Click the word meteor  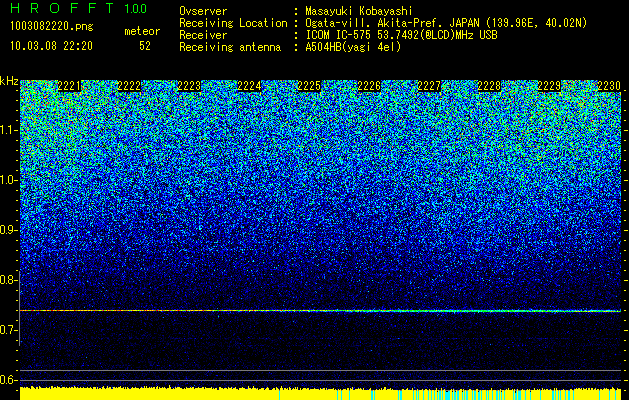[x=142, y=31]
